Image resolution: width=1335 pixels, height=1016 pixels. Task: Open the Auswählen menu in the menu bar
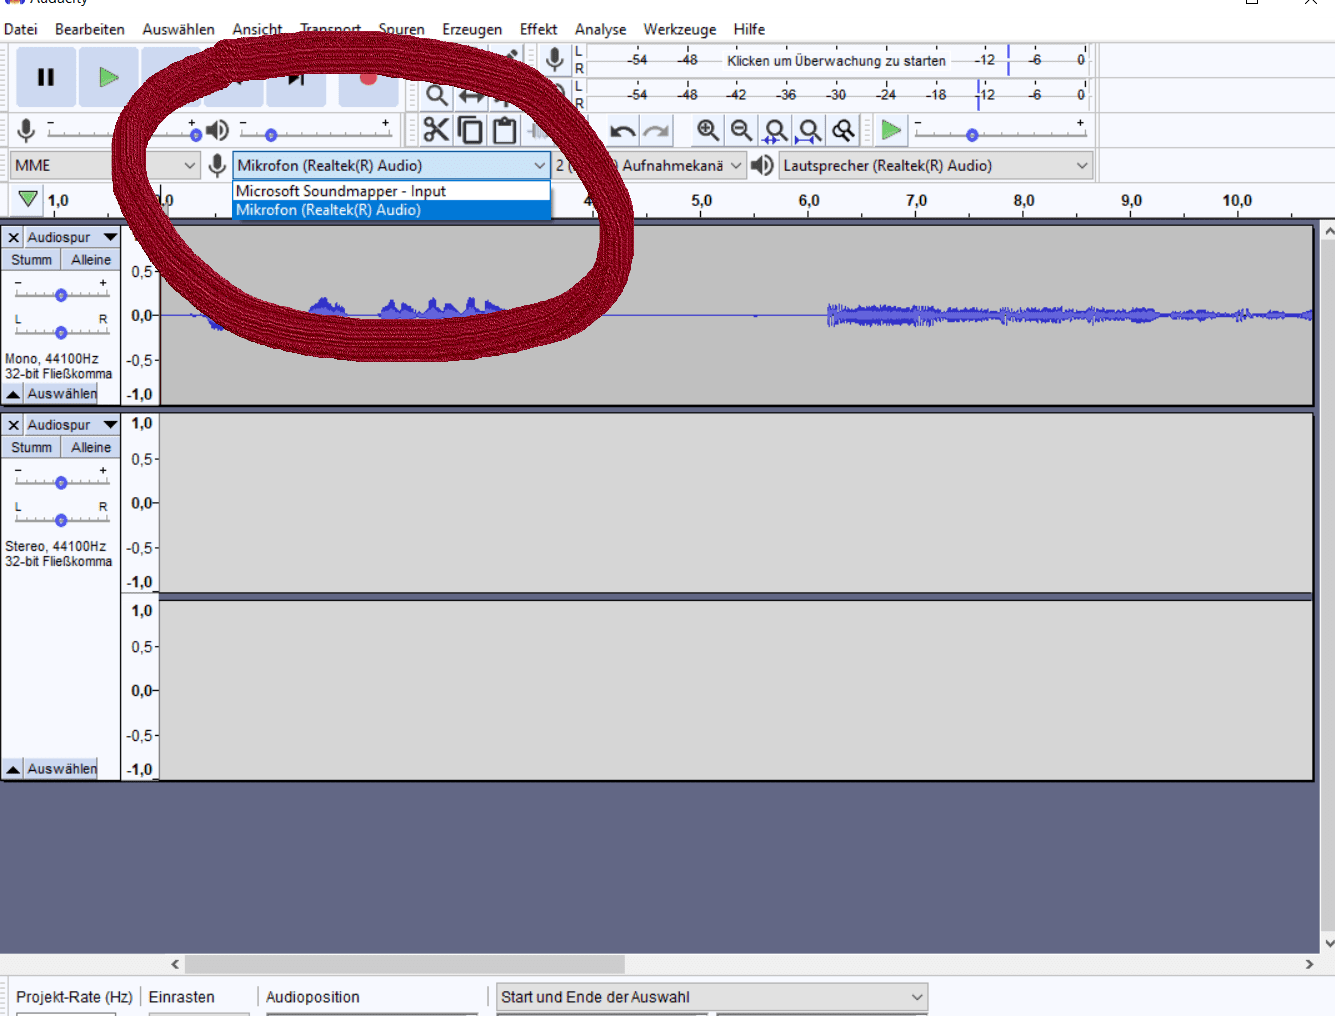[x=178, y=29]
